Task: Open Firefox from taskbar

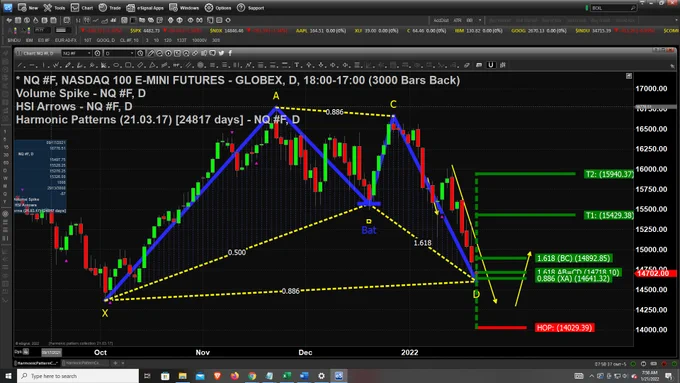Action: [235, 376]
